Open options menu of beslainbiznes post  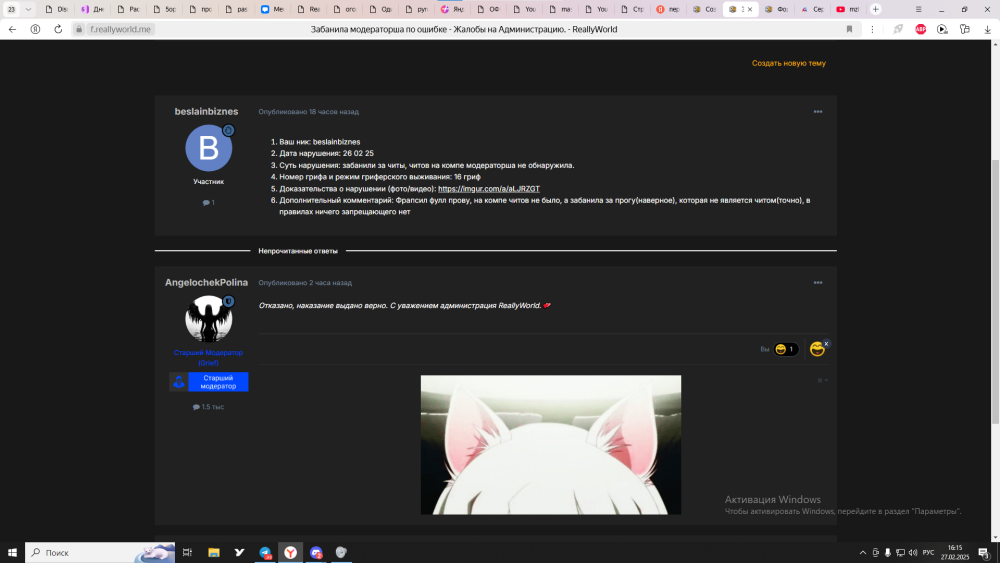click(x=818, y=112)
